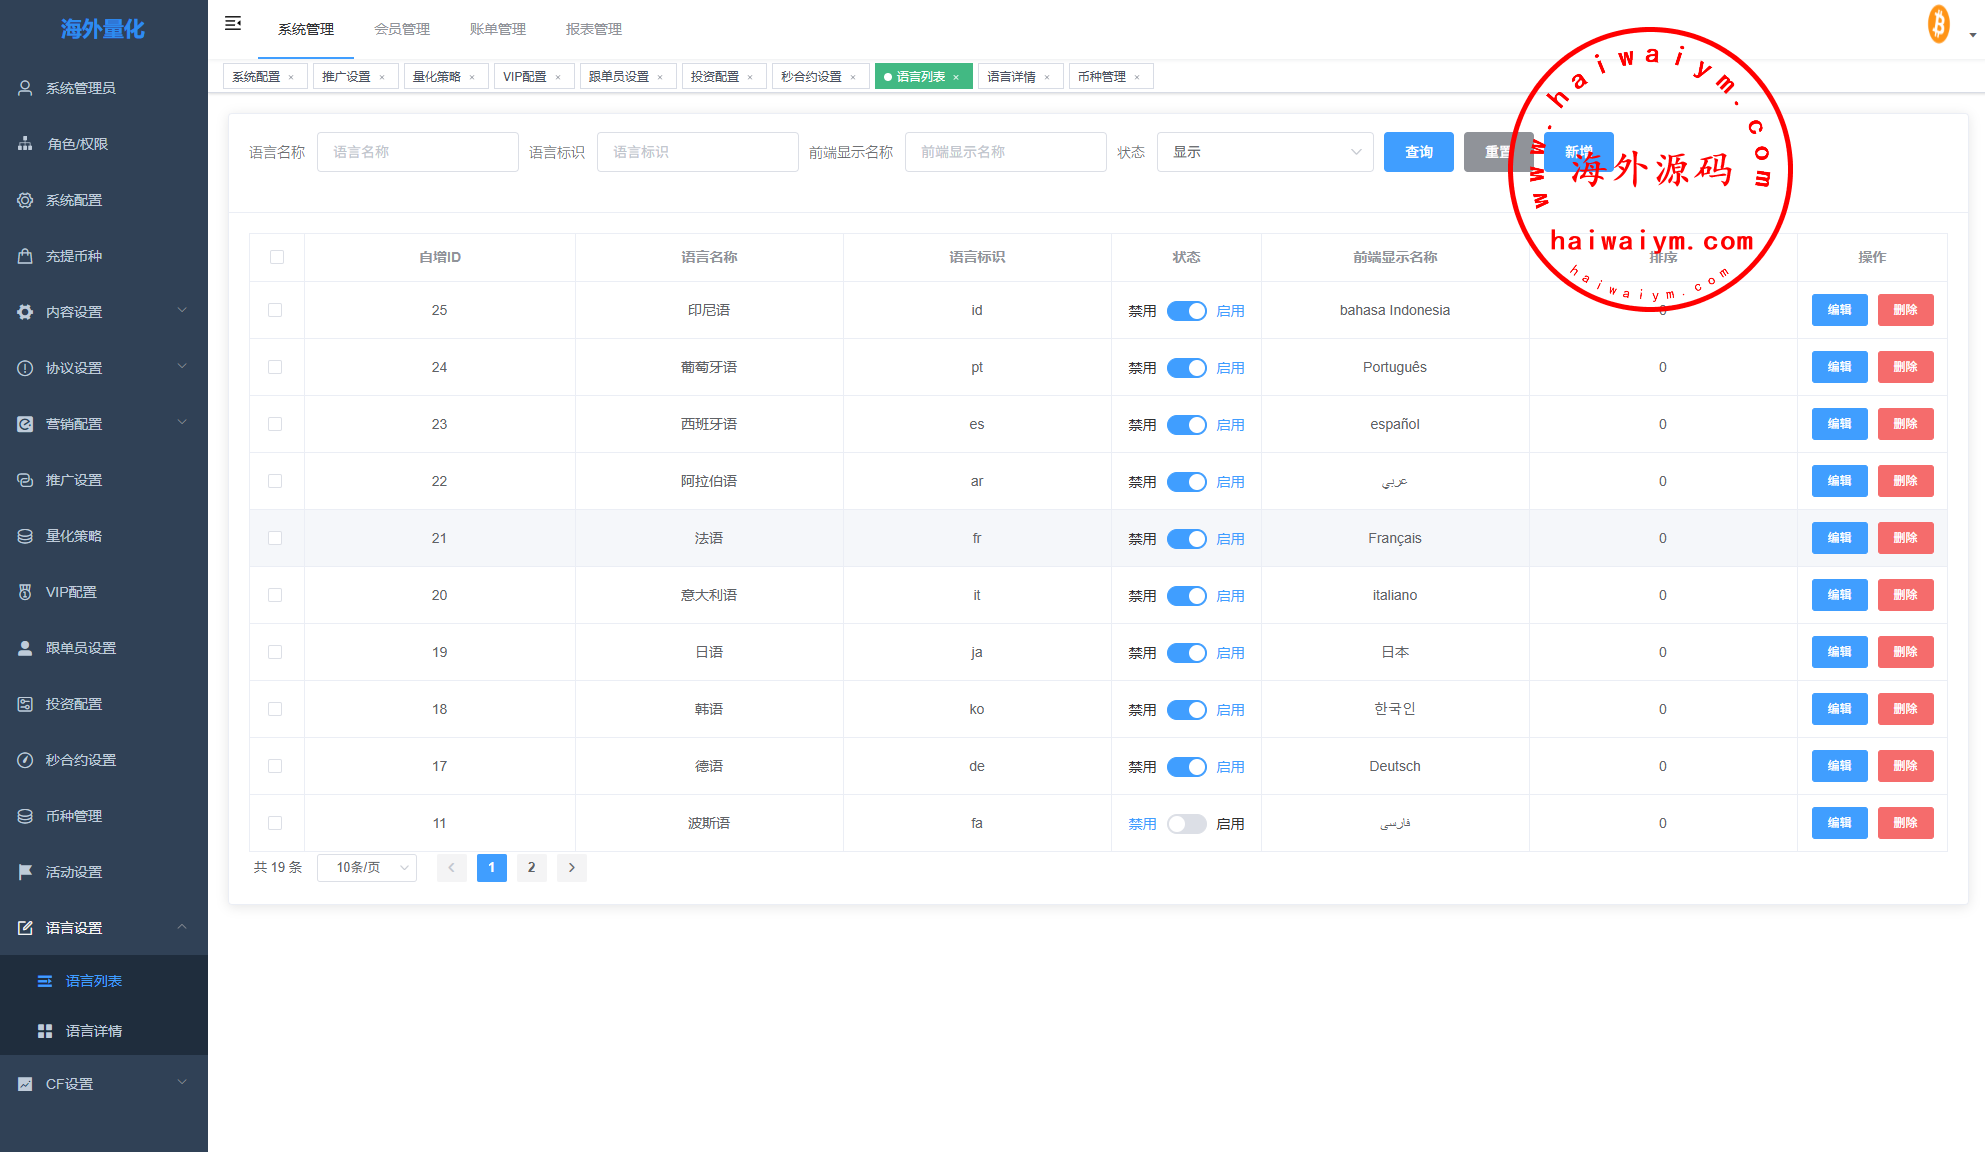Screen dimensions: 1985x1152
Task: Click 删除 for the 法语 row
Action: tap(1905, 538)
